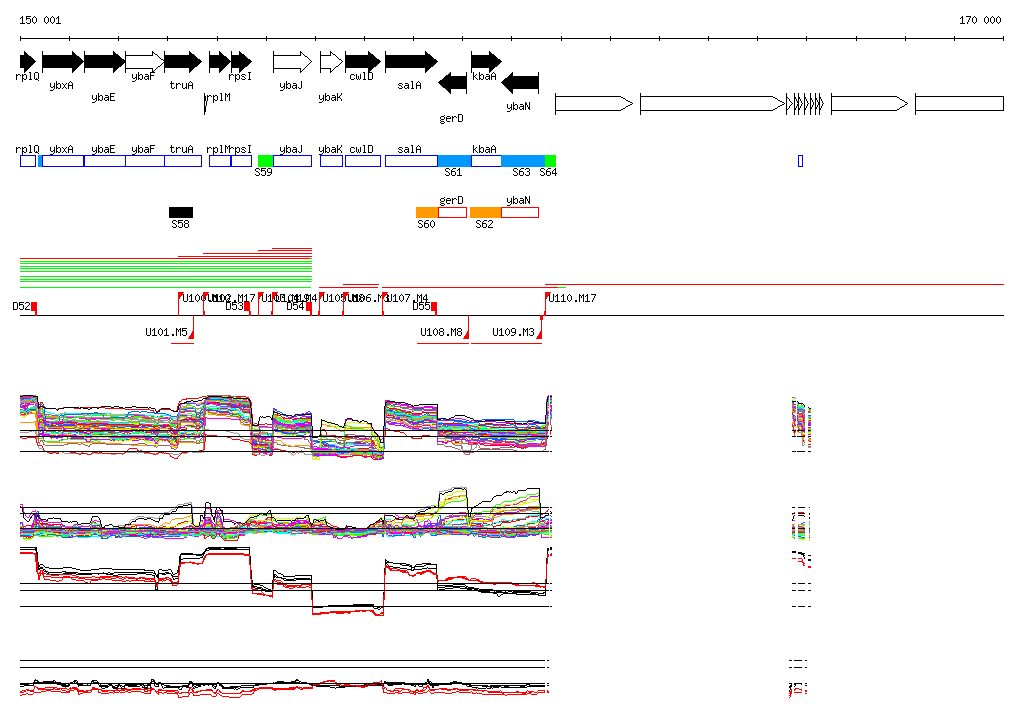The image size is (1024, 714).
Task: Select the white ybaJ gene arrow
Action: pos(292,62)
